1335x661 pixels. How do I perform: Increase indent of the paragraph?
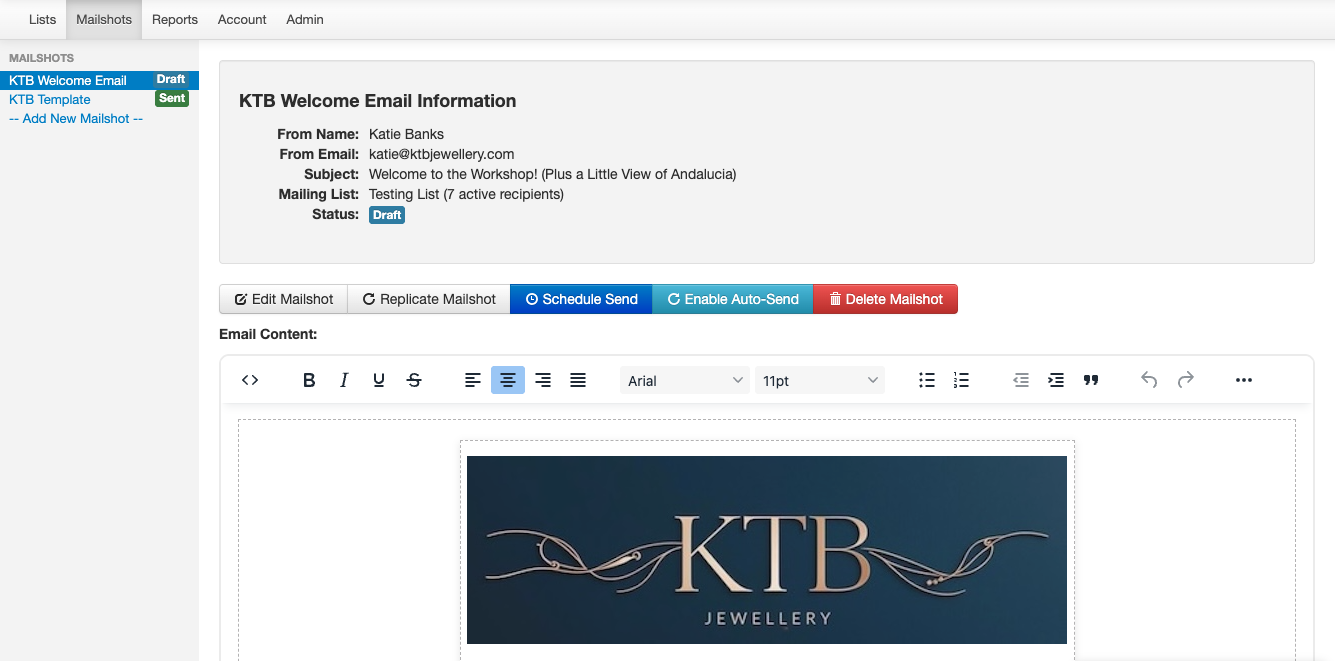pyautogui.click(x=1056, y=380)
